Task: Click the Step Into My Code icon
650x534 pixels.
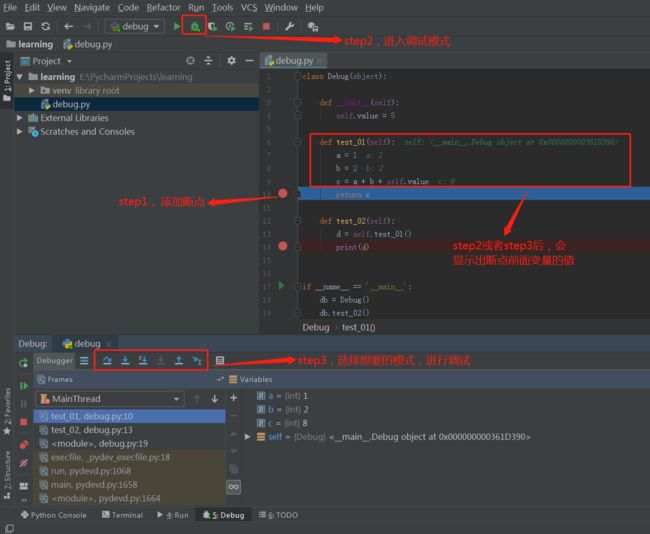Action: click(143, 360)
